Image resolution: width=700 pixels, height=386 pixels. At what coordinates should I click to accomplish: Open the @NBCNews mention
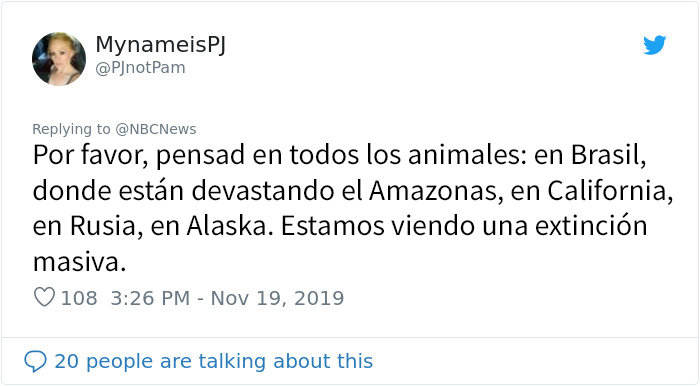pyautogui.click(x=156, y=129)
